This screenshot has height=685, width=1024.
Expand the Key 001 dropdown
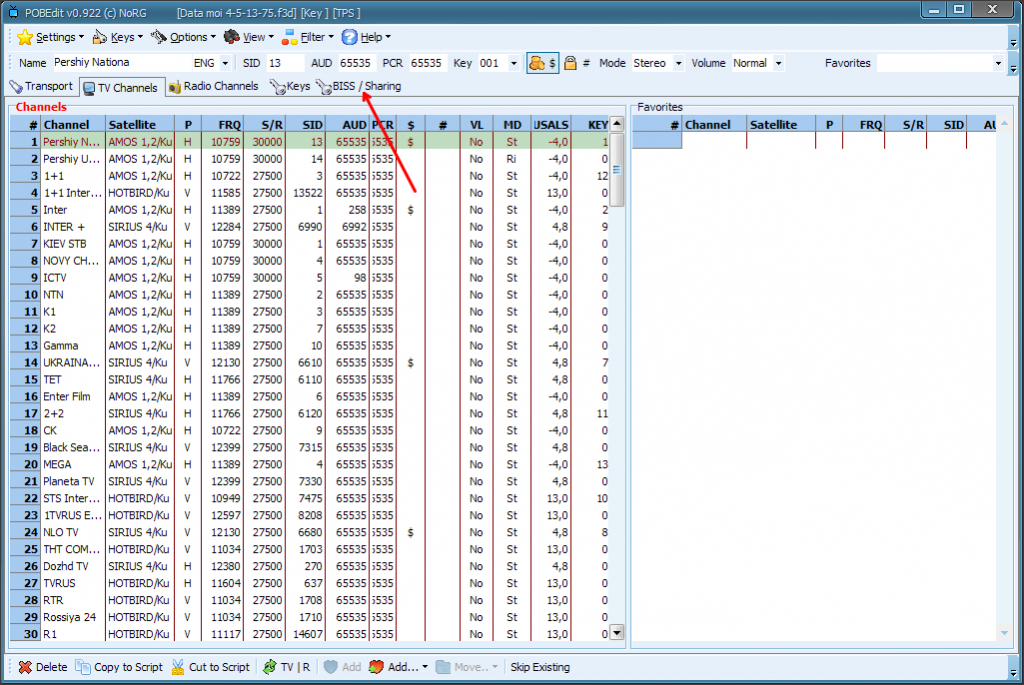[x=514, y=63]
